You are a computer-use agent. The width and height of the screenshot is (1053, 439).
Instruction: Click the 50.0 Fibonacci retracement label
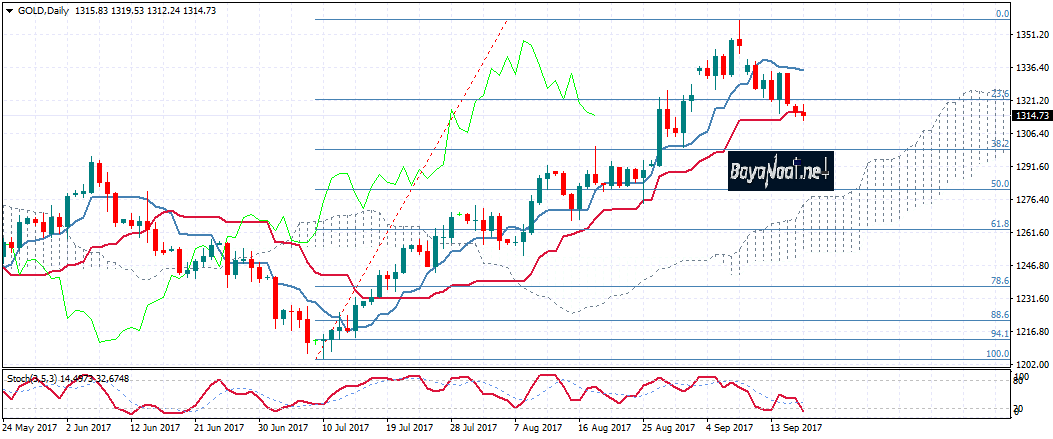pos(999,184)
